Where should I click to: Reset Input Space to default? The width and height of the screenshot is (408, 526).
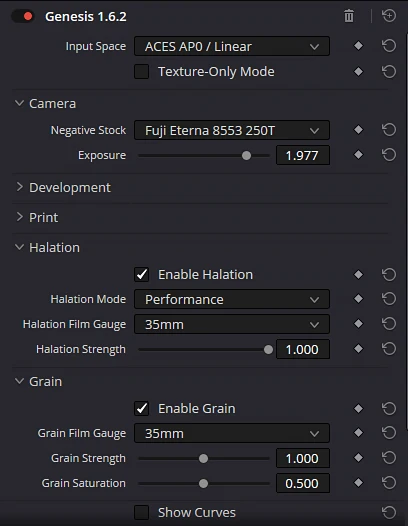(389, 46)
